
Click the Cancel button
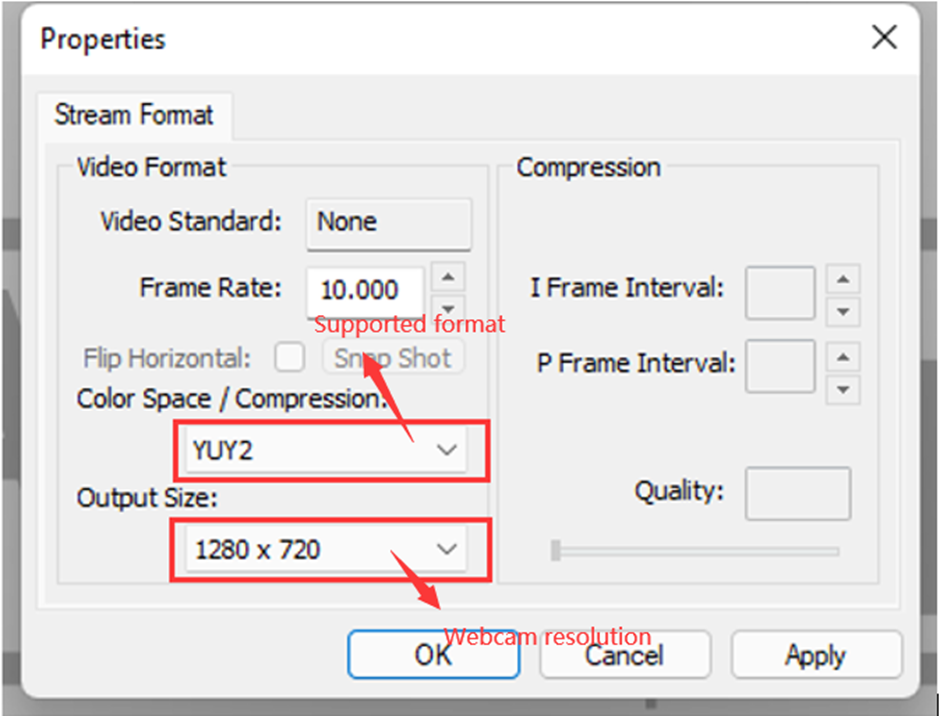[624, 656]
